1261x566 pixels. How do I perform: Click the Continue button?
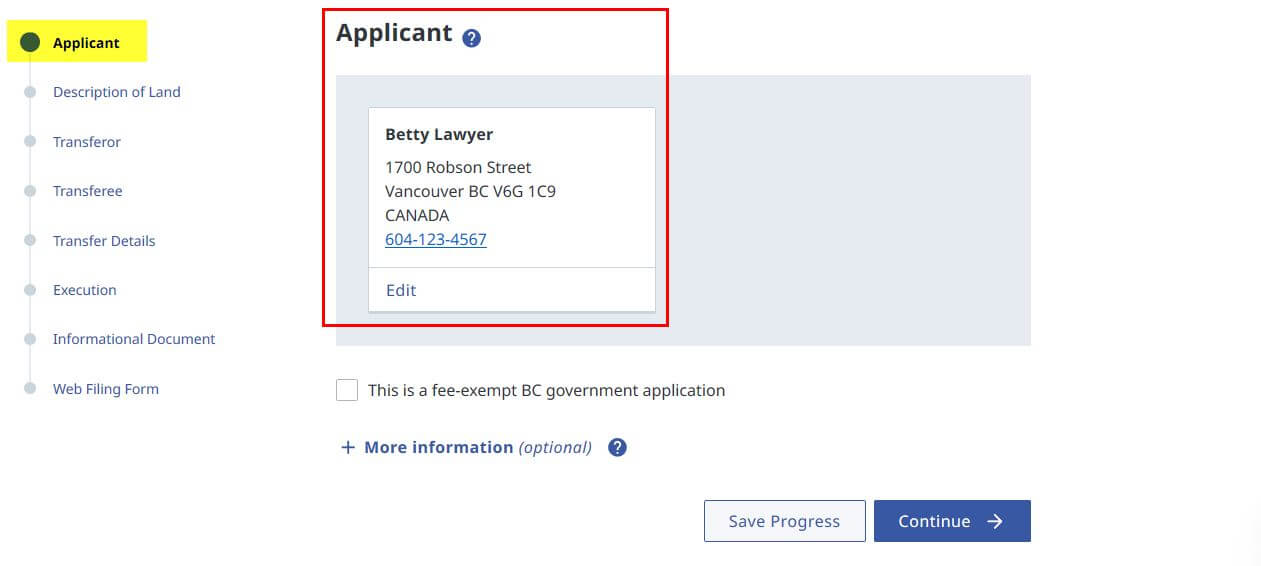[952, 521]
